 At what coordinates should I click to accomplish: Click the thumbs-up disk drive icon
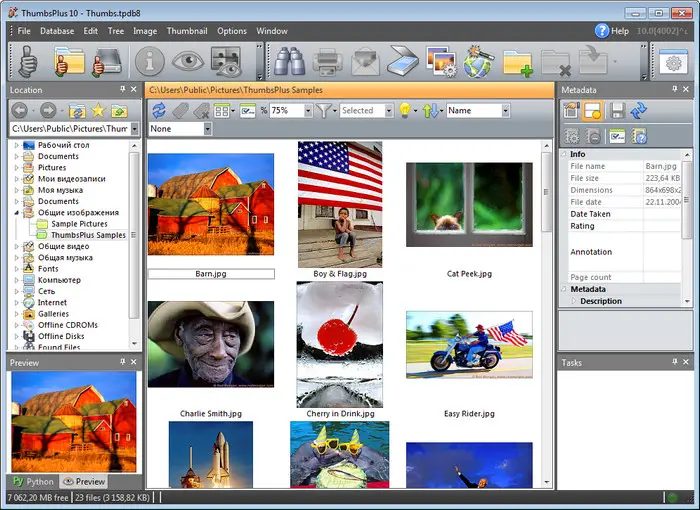click(107, 62)
